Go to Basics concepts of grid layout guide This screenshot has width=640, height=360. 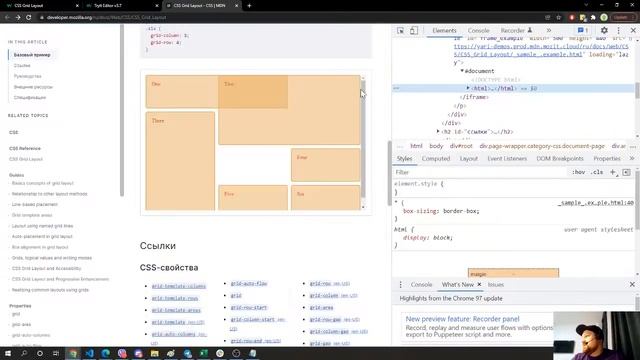click(x=42, y=183)
